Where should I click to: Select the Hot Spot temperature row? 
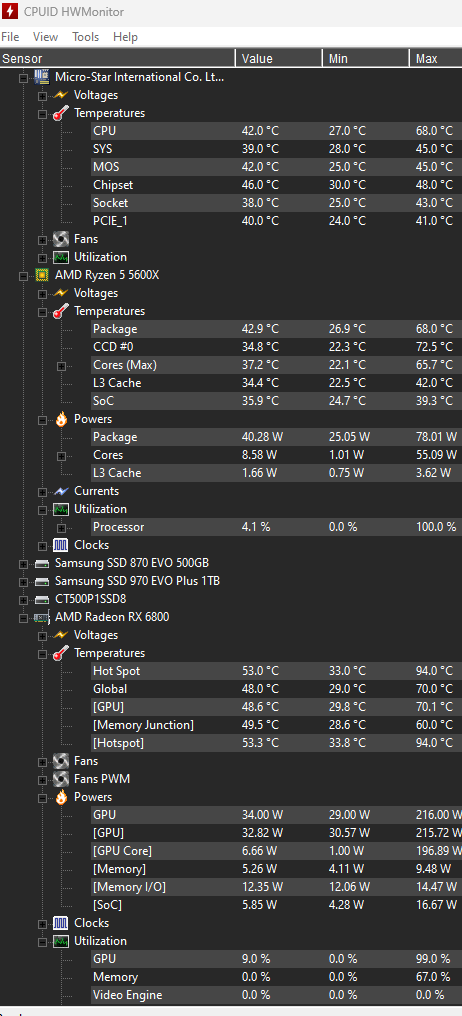[x=277, y=671]
